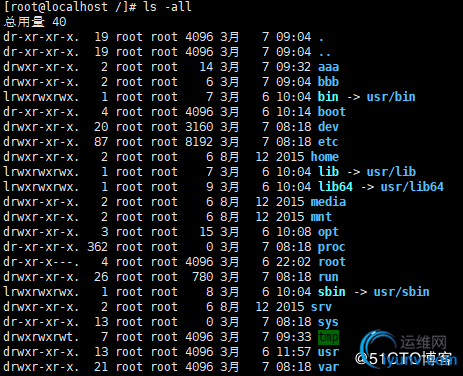Click the link count '26' in run row
The width and height of the screenshot is (463, 376).
tap(101, 277)
